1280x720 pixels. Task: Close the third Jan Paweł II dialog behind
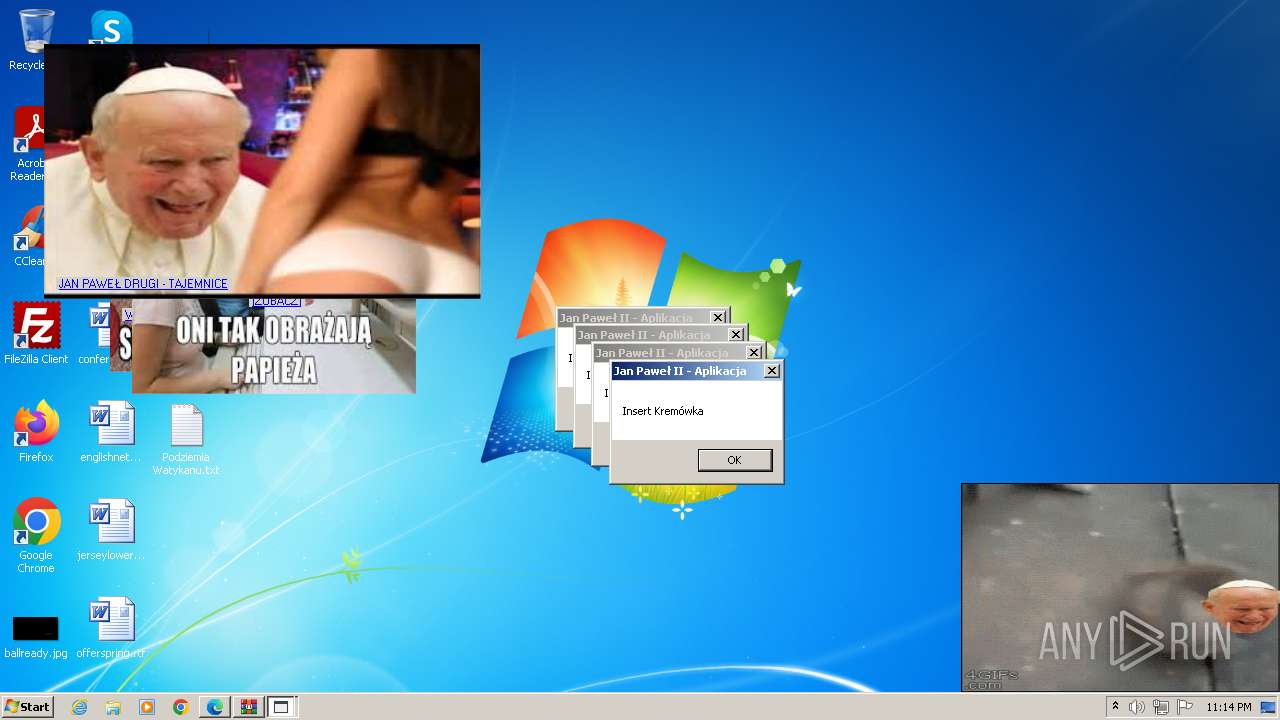point(736,335)
